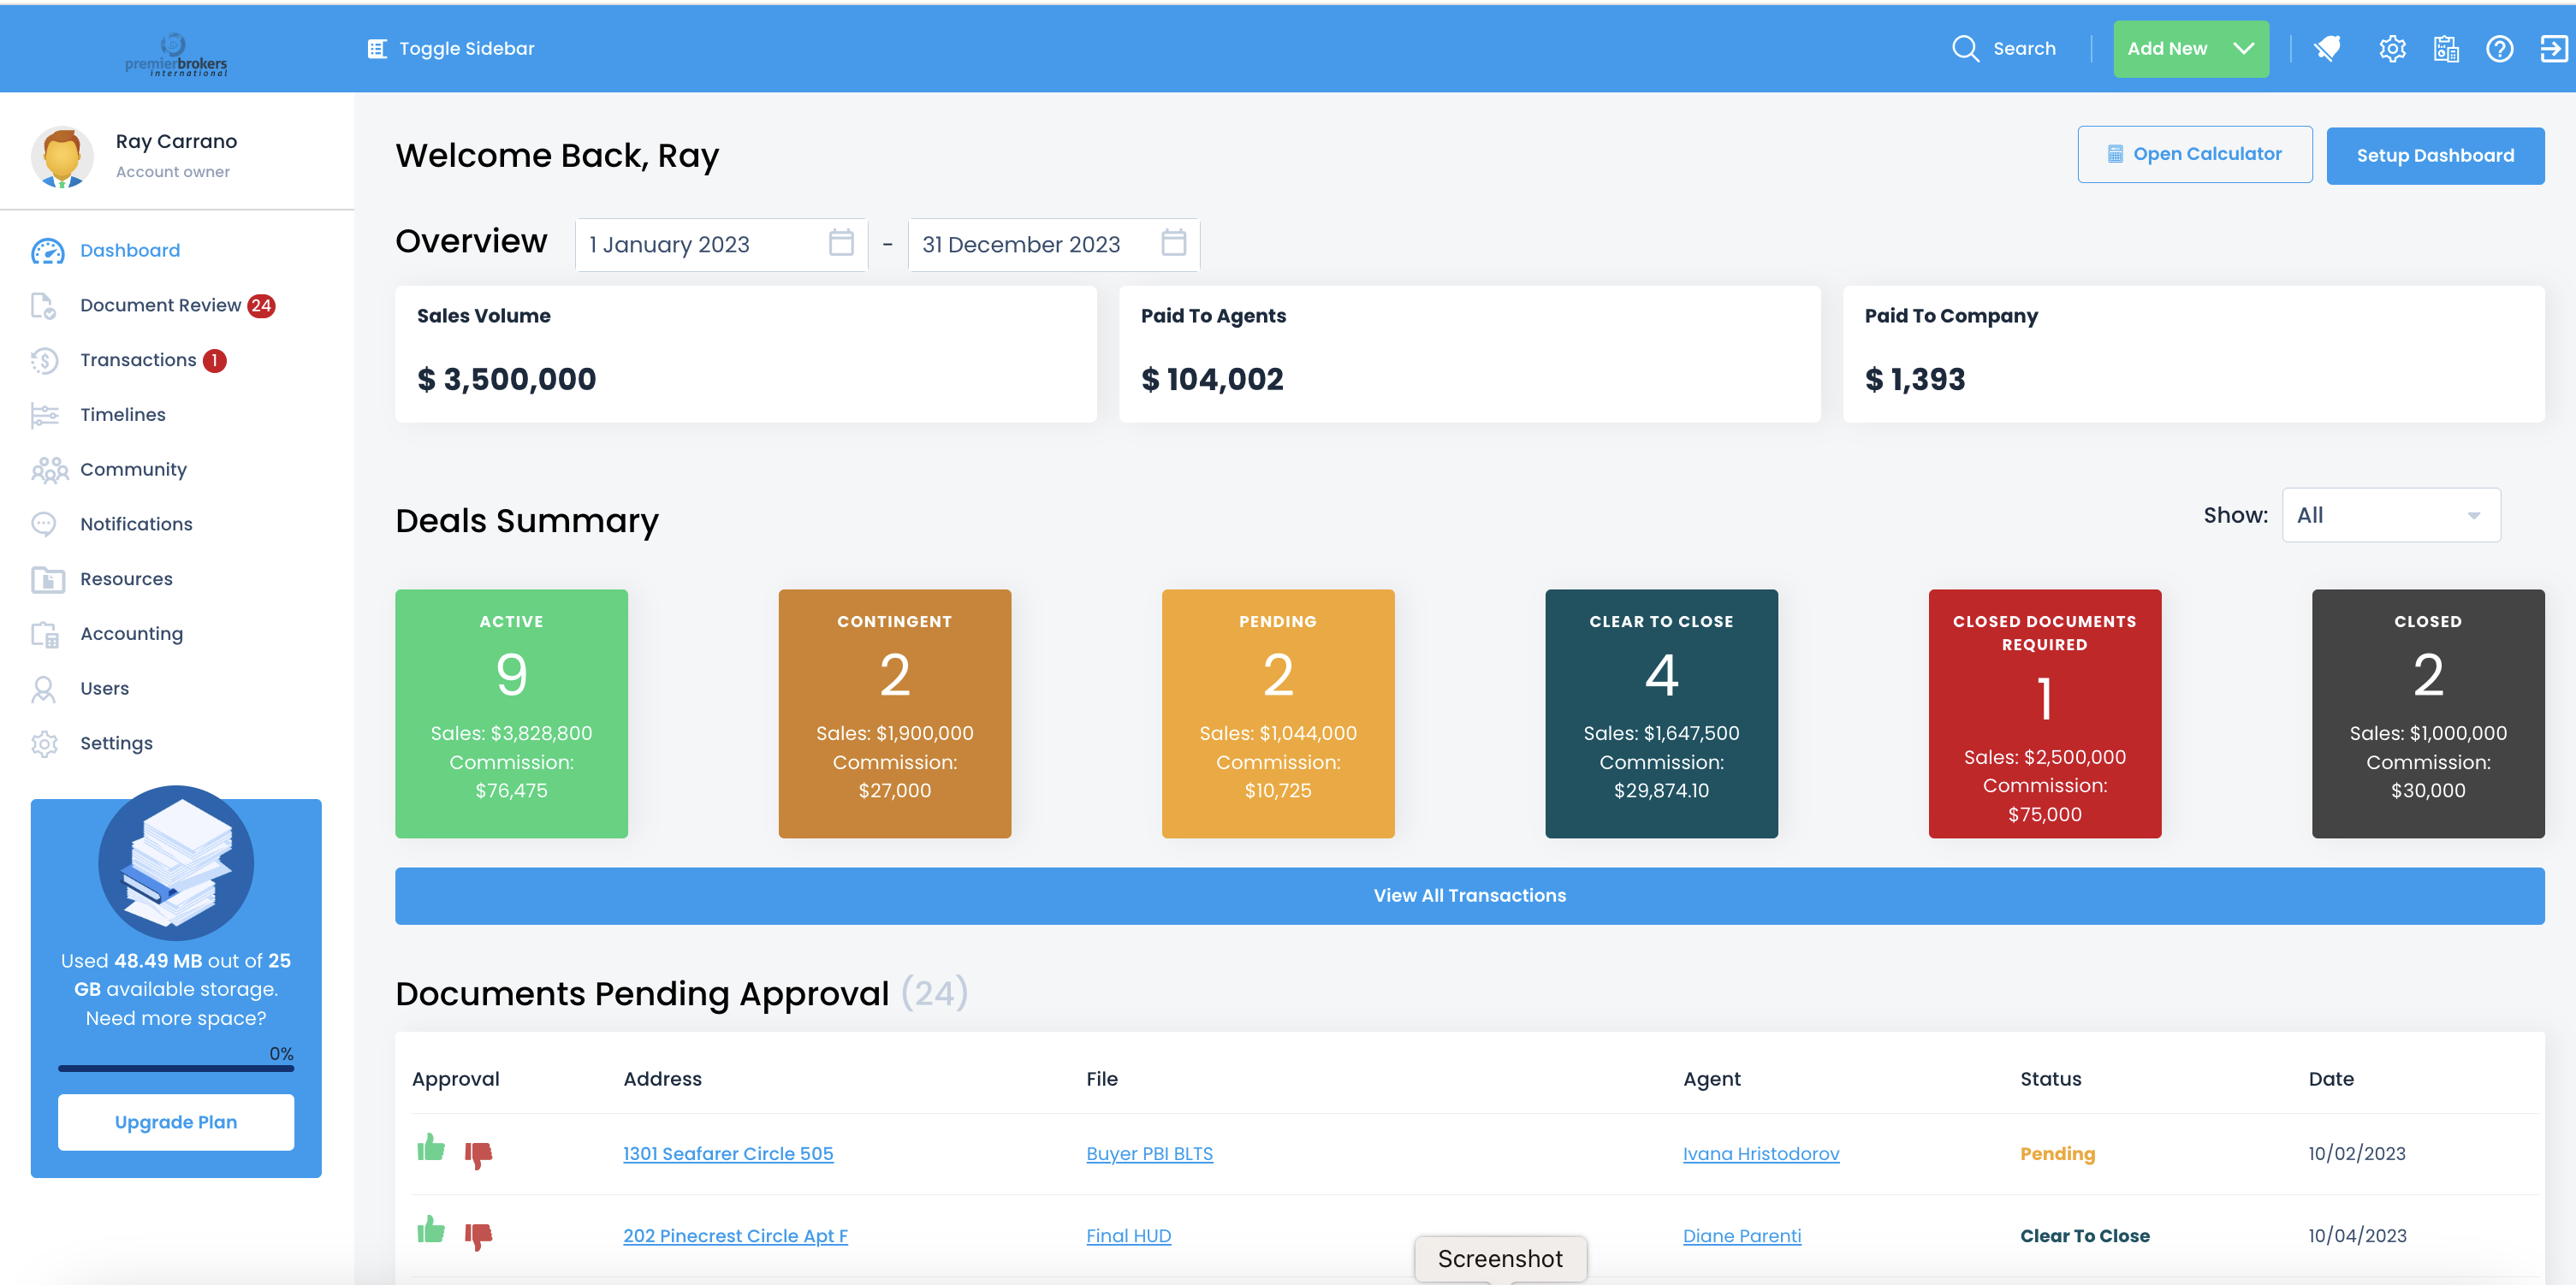The height and width of the screenshot is (1285, 2576).
Task: Open Community in the sidebar
Action: pyautogui.click(x=133, y=470)
